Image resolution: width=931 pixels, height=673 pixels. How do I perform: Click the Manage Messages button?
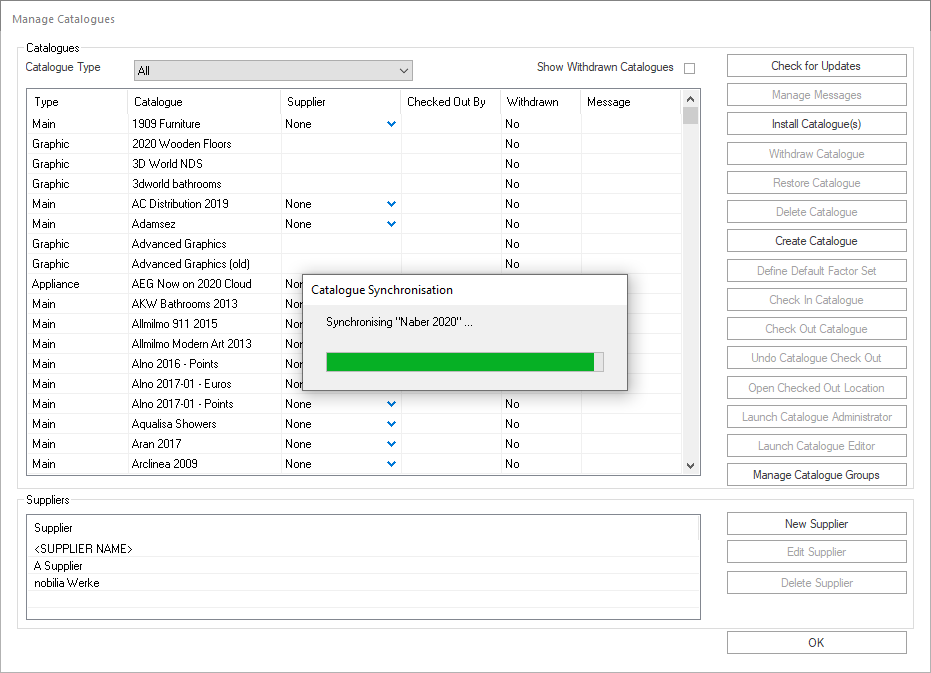[x=816, y=95]
